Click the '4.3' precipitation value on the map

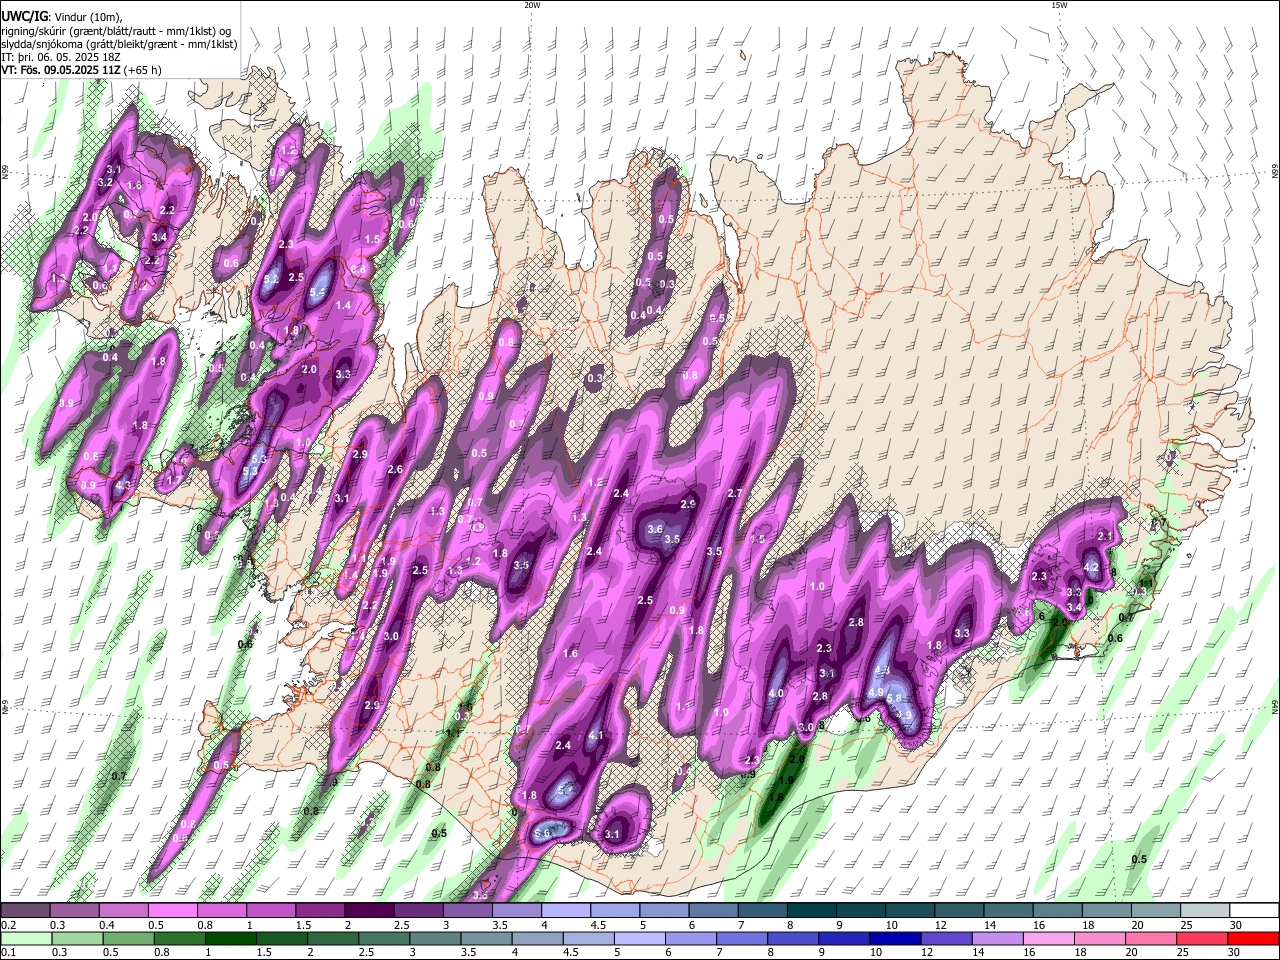click(x=124, y=486)
